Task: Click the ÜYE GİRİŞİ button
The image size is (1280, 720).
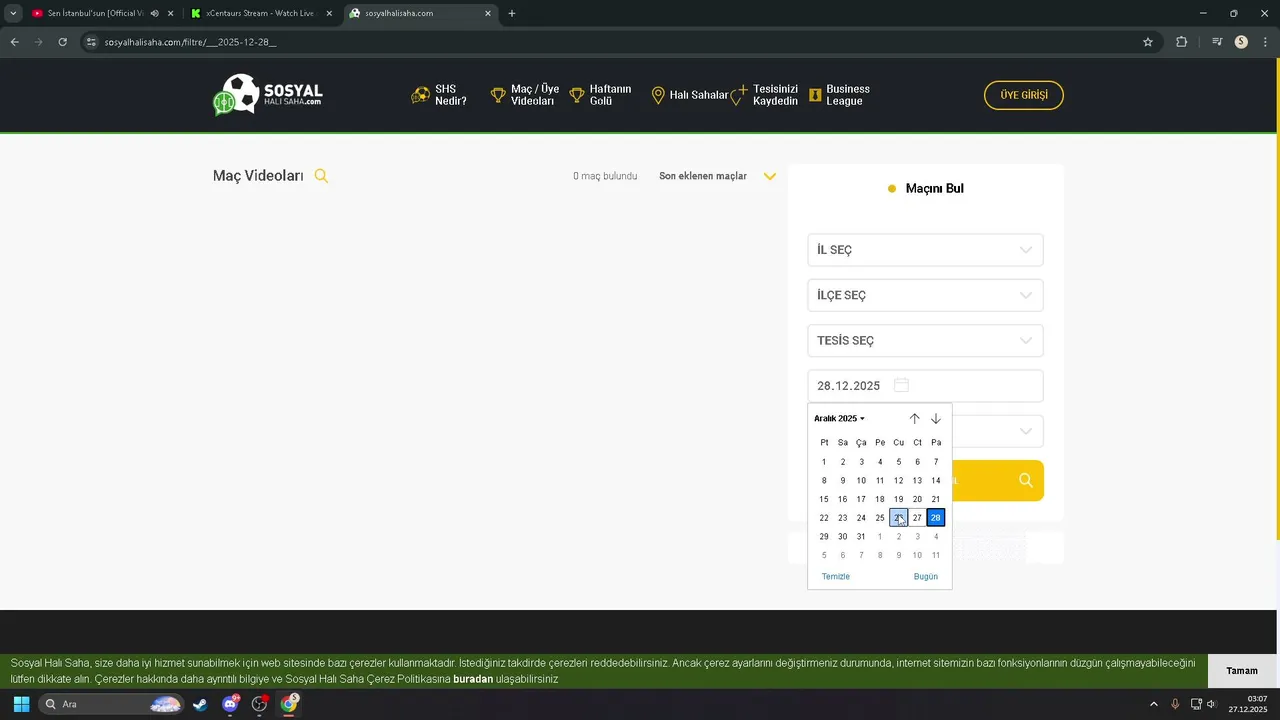Action: click(x=1024, y=95)
